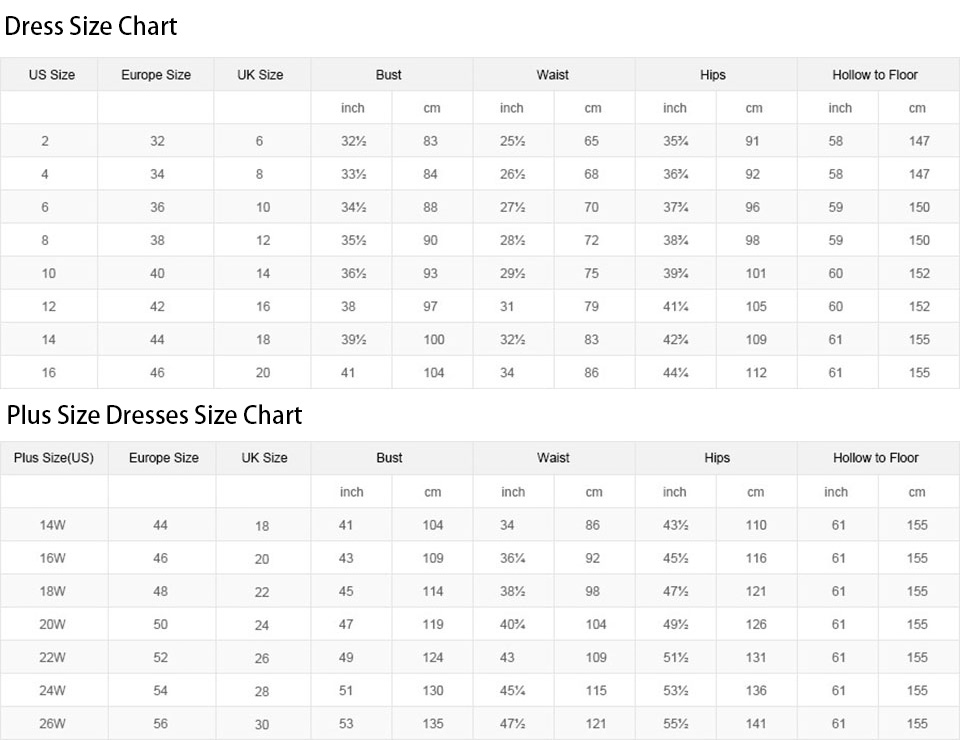Click the 20W plus size row label
The image size is (960, 740).
pyautogui.click(x=53, y=624)
